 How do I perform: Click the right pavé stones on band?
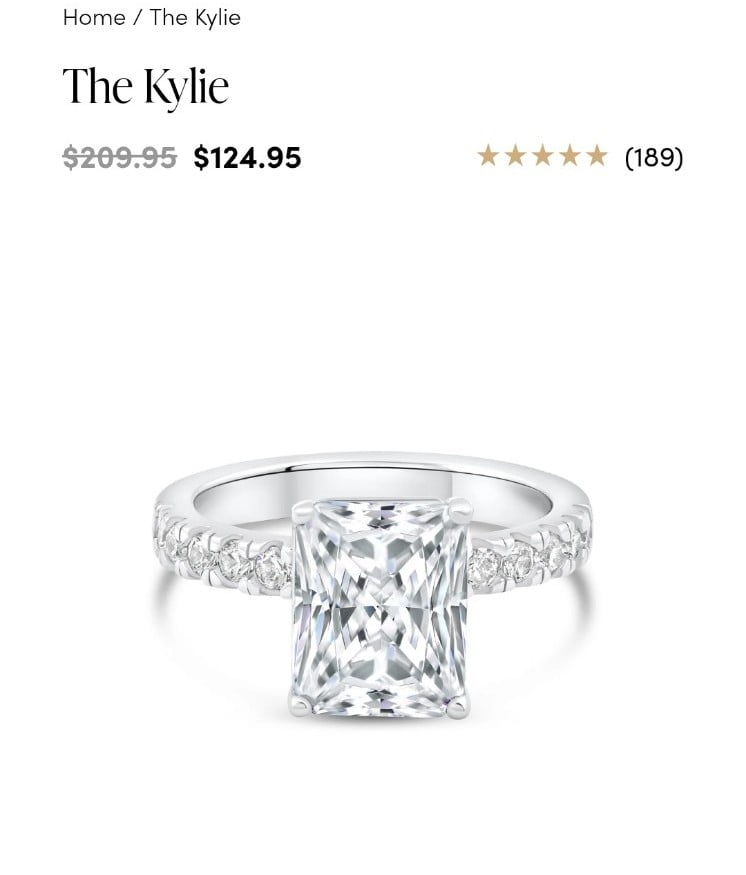529,554
